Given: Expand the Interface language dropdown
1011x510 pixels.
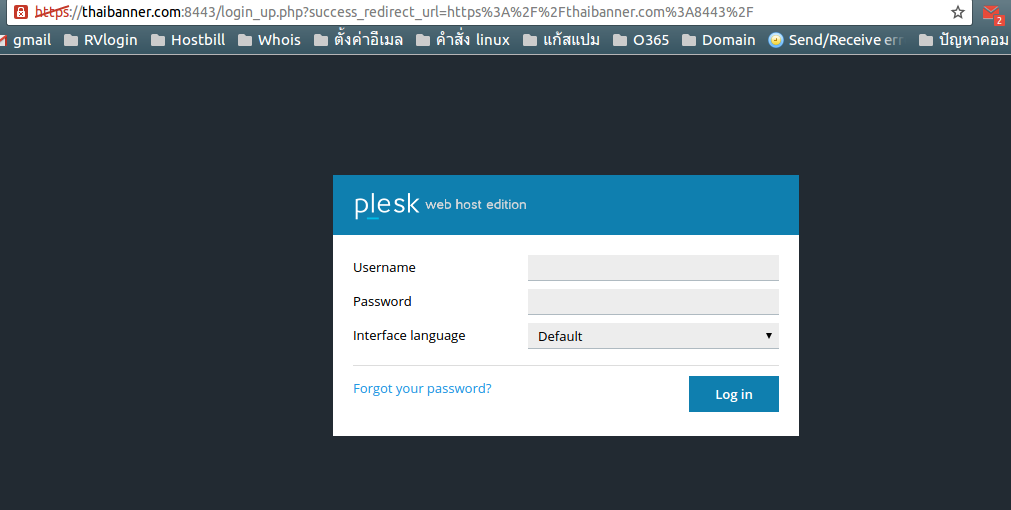Looking at the screenshot, I should [653, 336].
